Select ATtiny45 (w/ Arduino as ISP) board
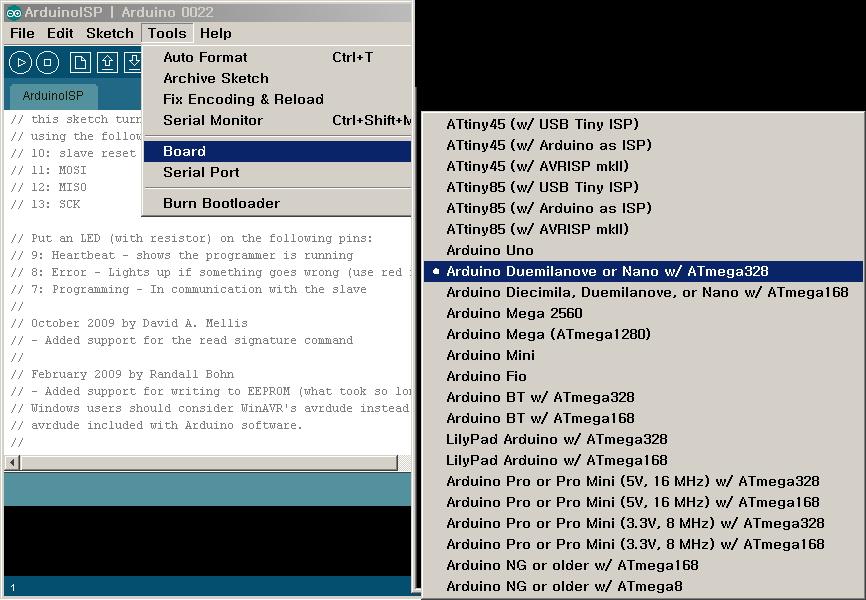Screen dimensions: 866x600 coord(643,145)
